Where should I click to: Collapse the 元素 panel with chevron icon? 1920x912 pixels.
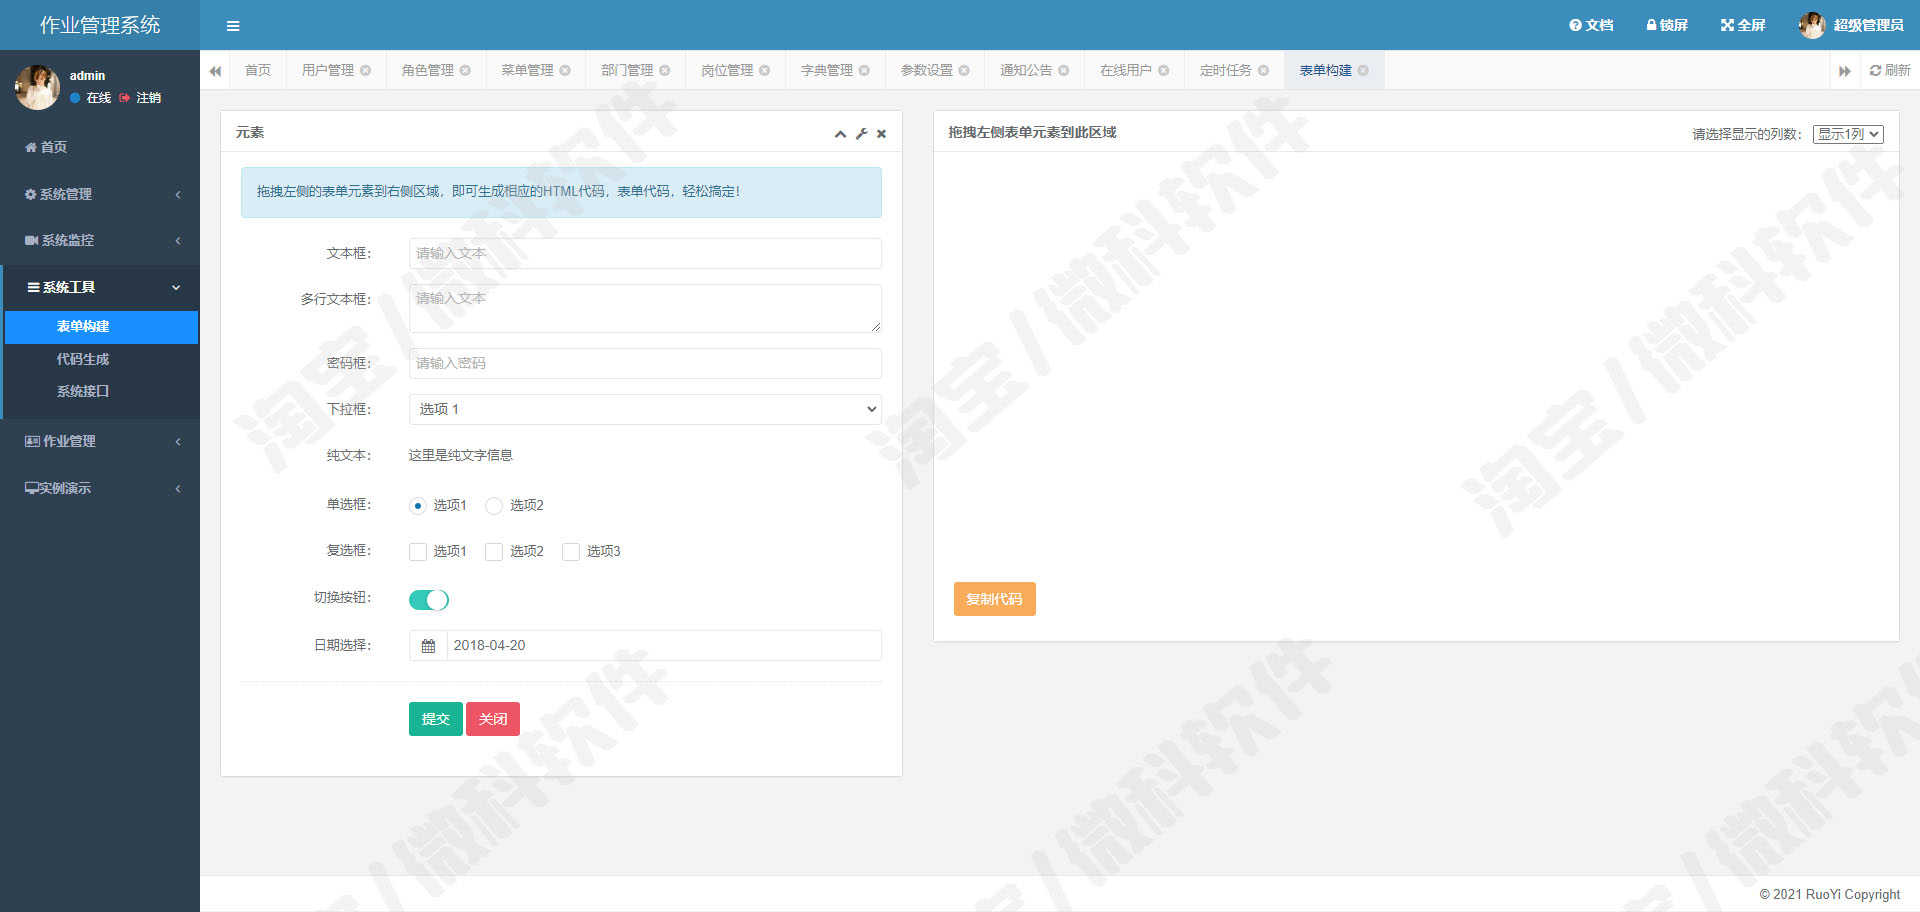click(840, 134)
